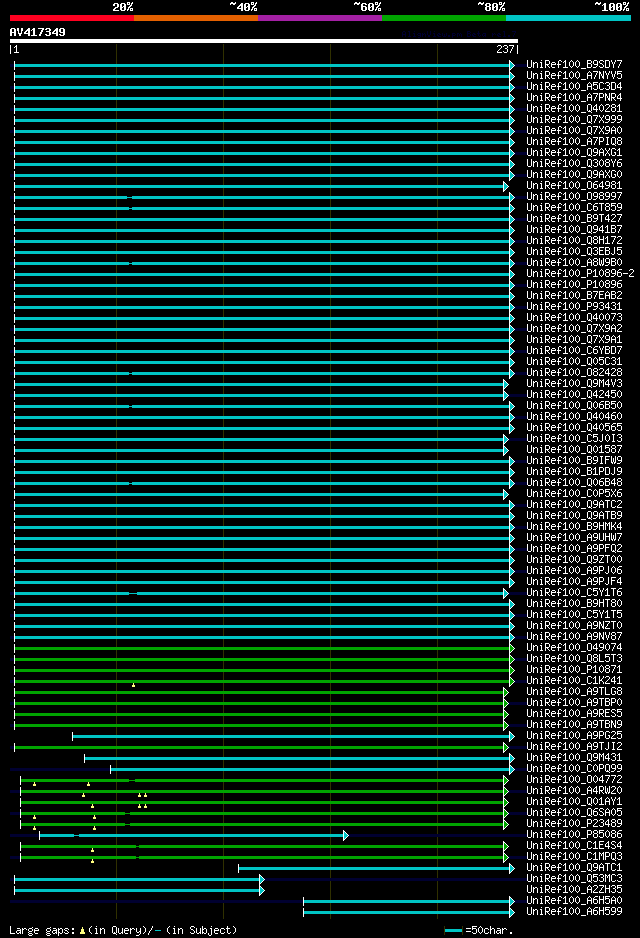Select hit UniRef100_Q40073

[x=574, y=318]
